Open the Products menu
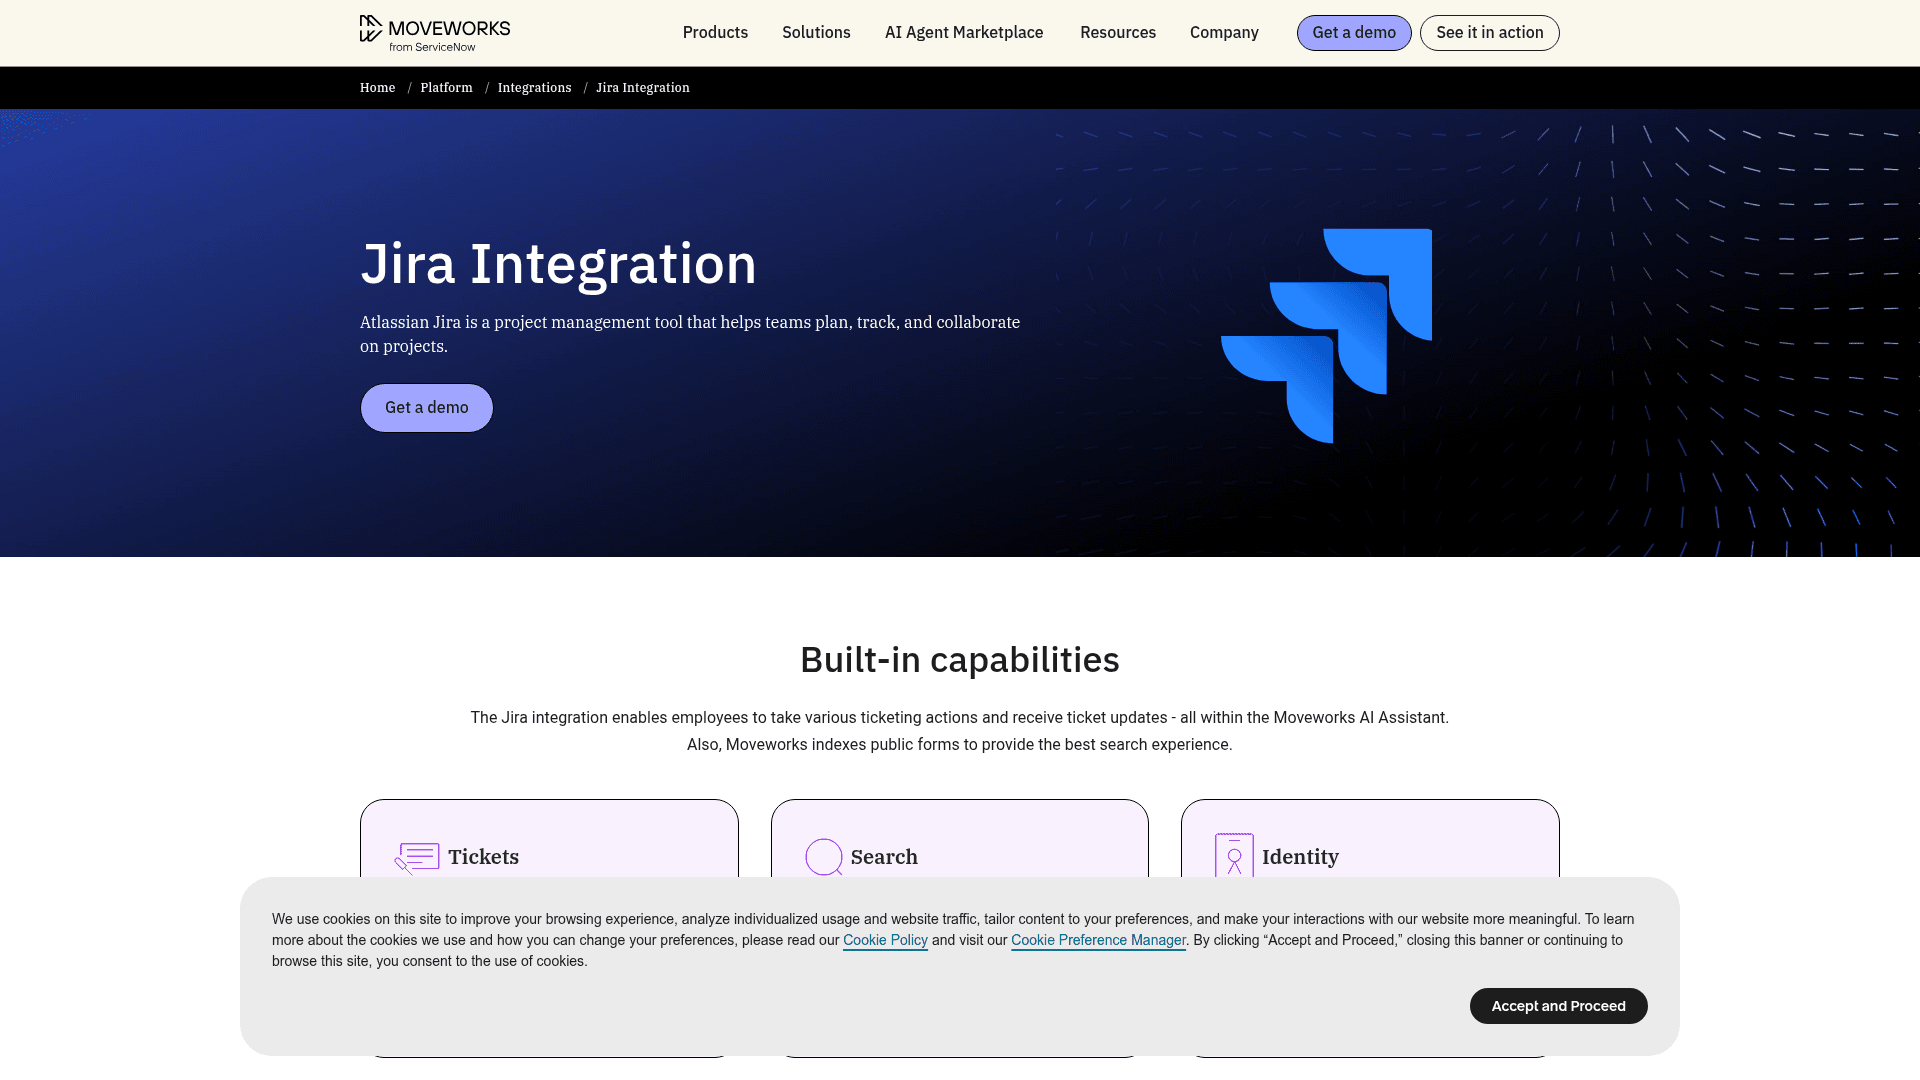The height and width of the screenshot is (1080, 1920). coord(715,33)
